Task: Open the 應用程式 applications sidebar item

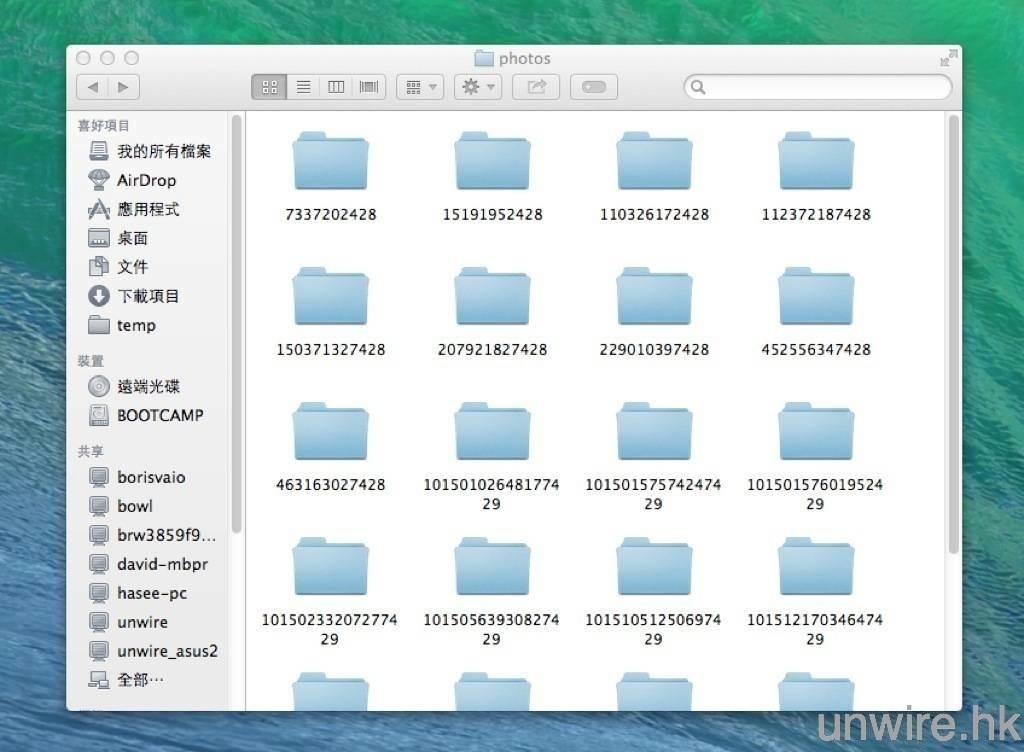Action: click(x=148, y=209)
